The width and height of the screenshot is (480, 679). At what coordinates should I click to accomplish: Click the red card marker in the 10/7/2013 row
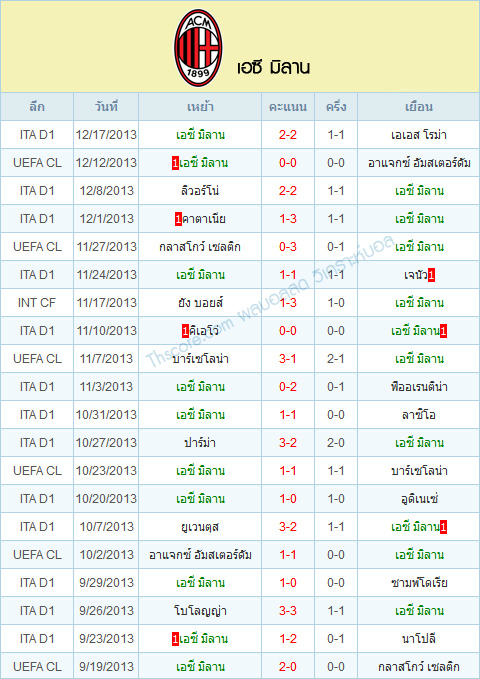(x=444, y=527)
